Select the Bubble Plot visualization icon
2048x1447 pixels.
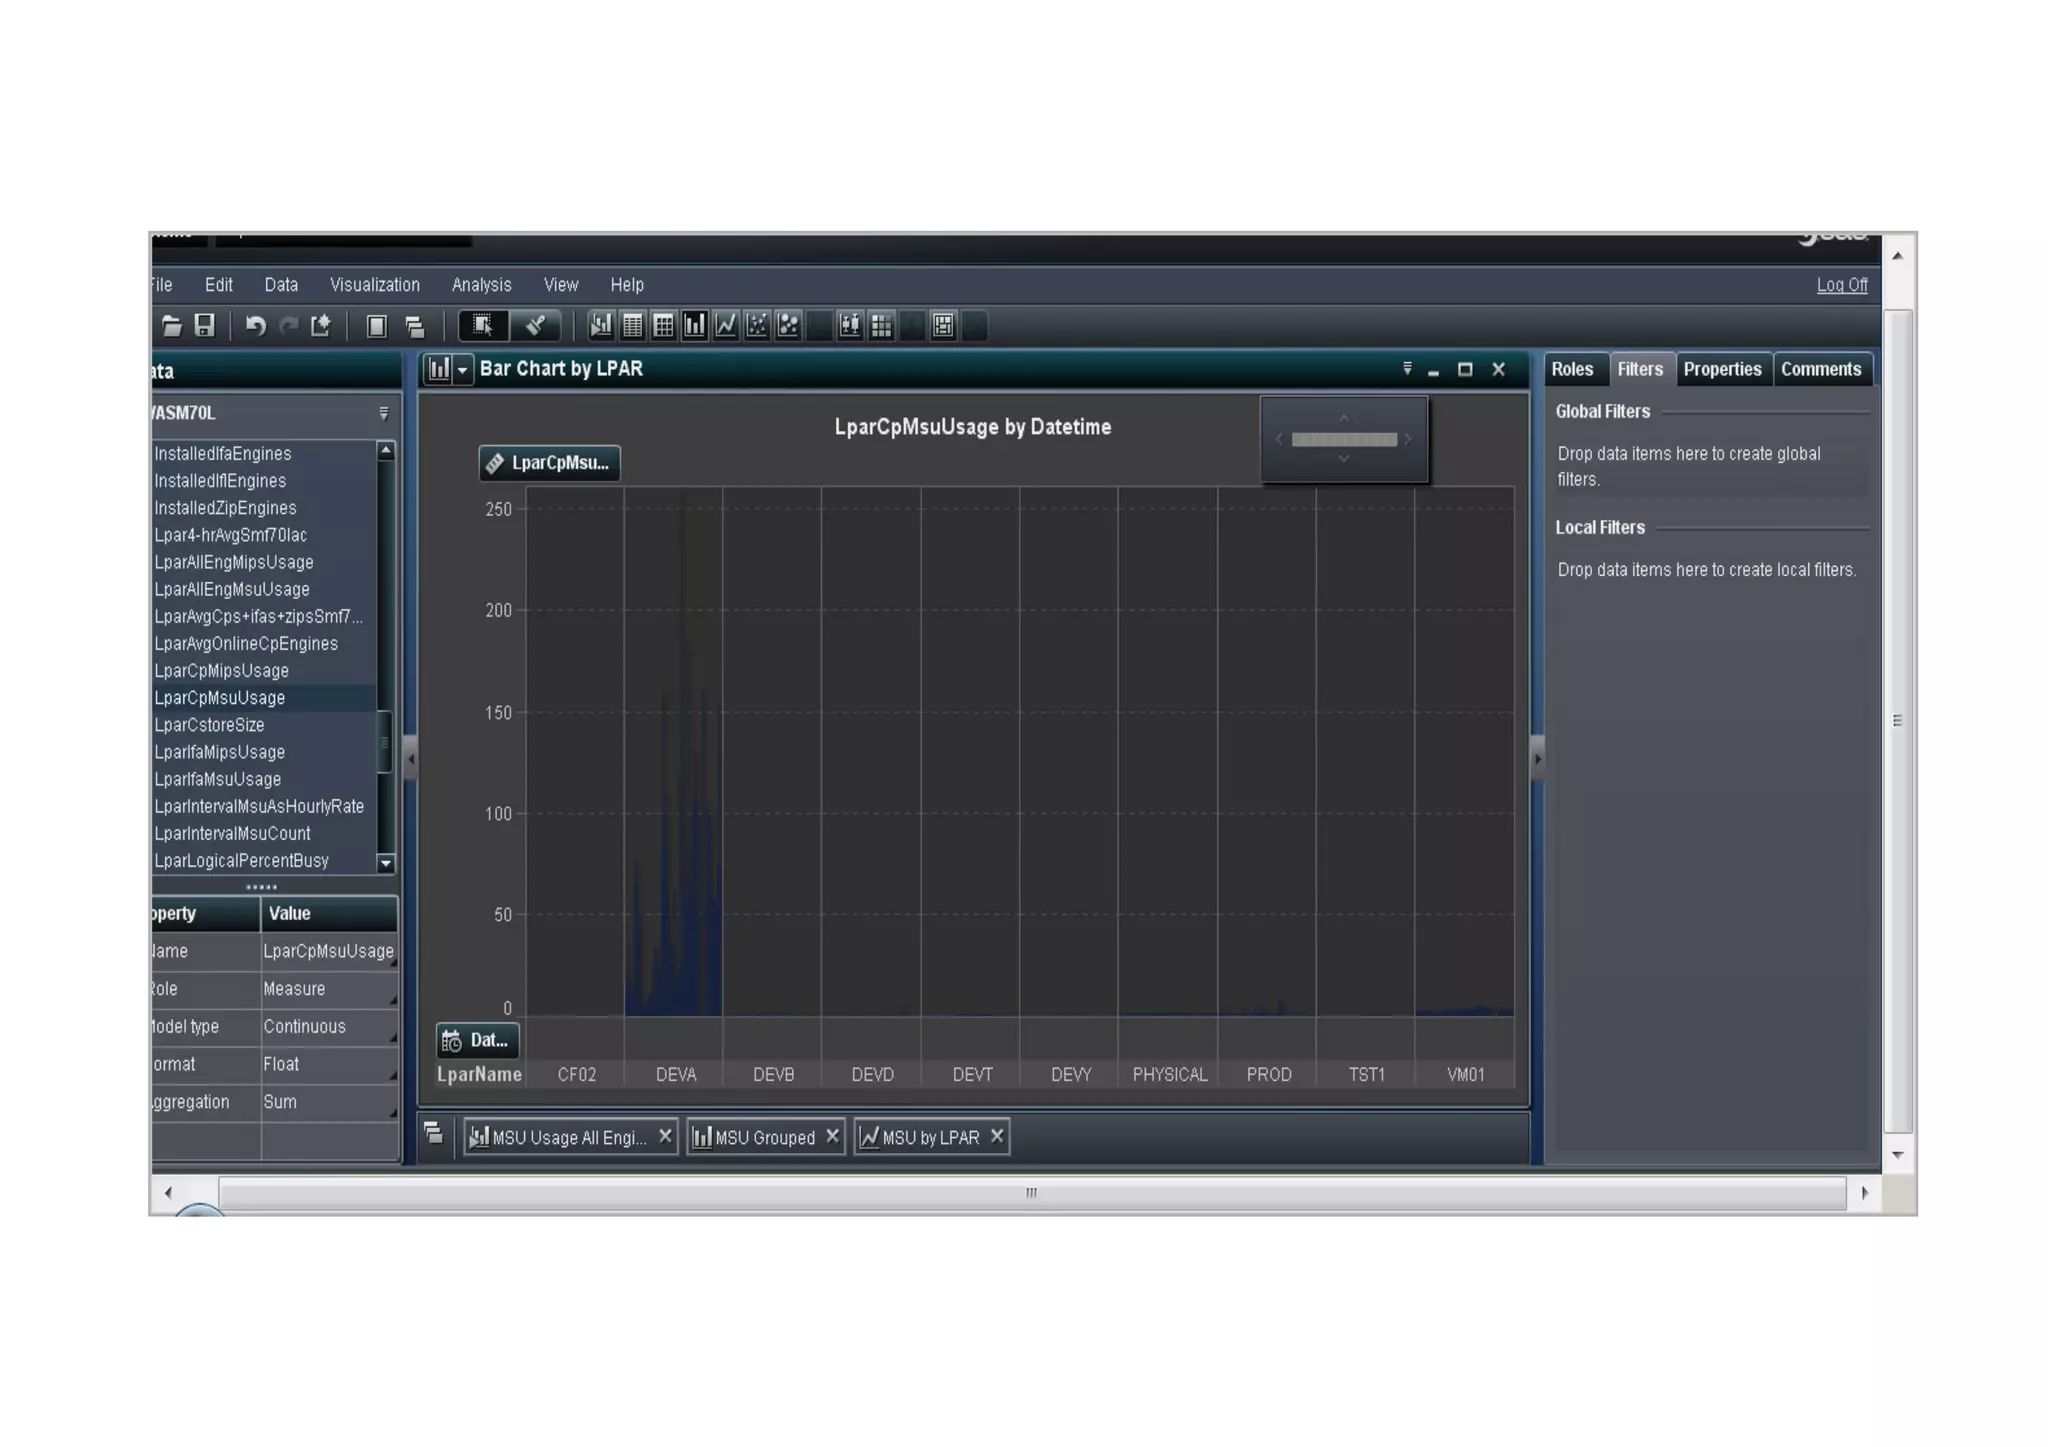(789, 326)
